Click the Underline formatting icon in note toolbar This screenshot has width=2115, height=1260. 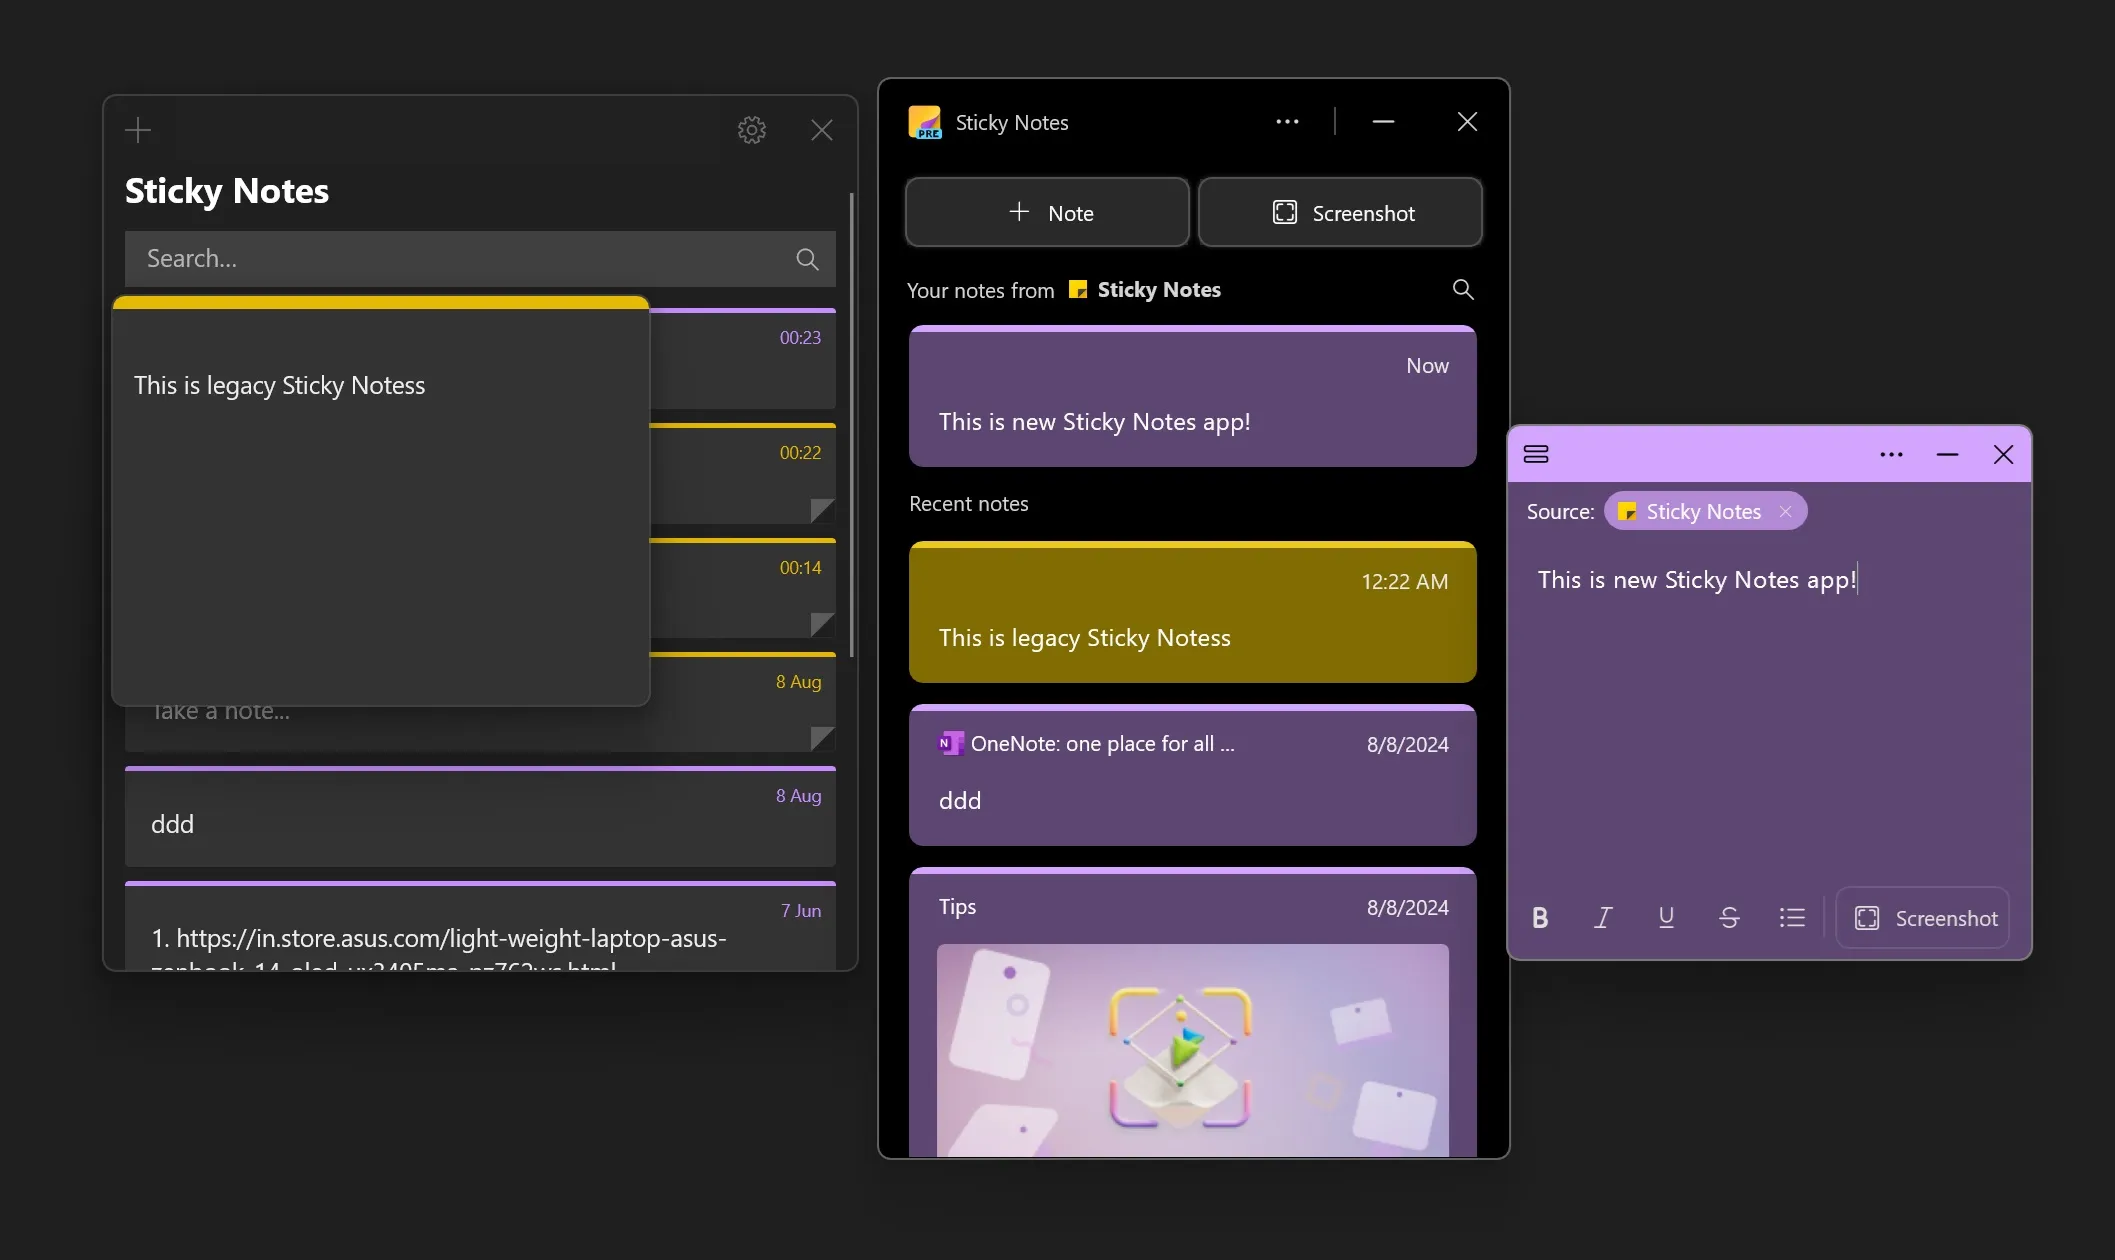1665,918
